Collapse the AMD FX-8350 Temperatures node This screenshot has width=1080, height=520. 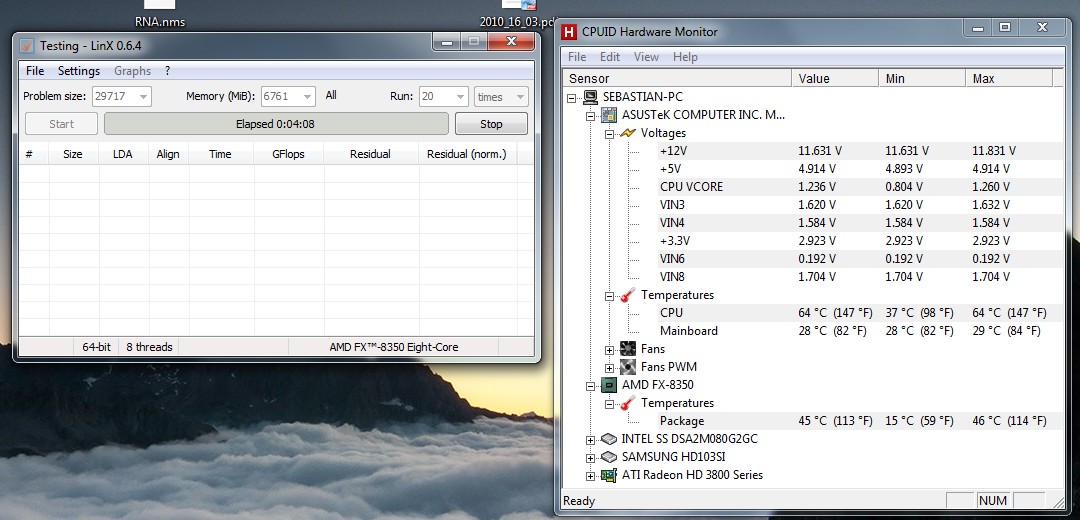pyautogui.click(x=610, y=404)
